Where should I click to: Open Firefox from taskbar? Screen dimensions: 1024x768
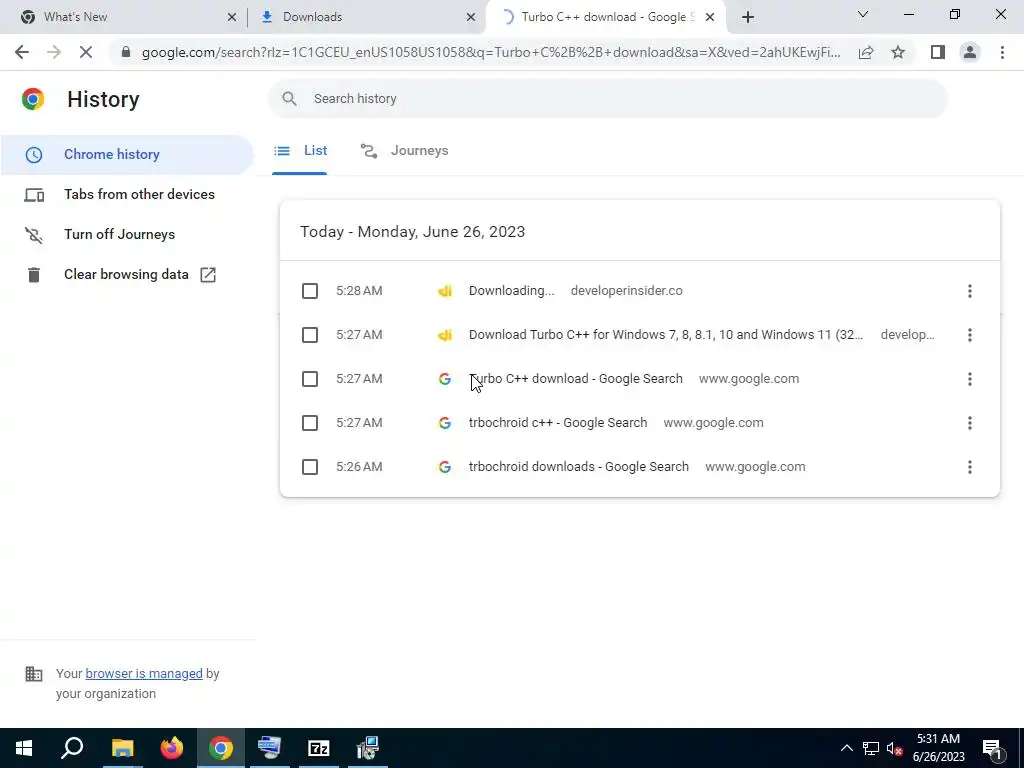172,748
